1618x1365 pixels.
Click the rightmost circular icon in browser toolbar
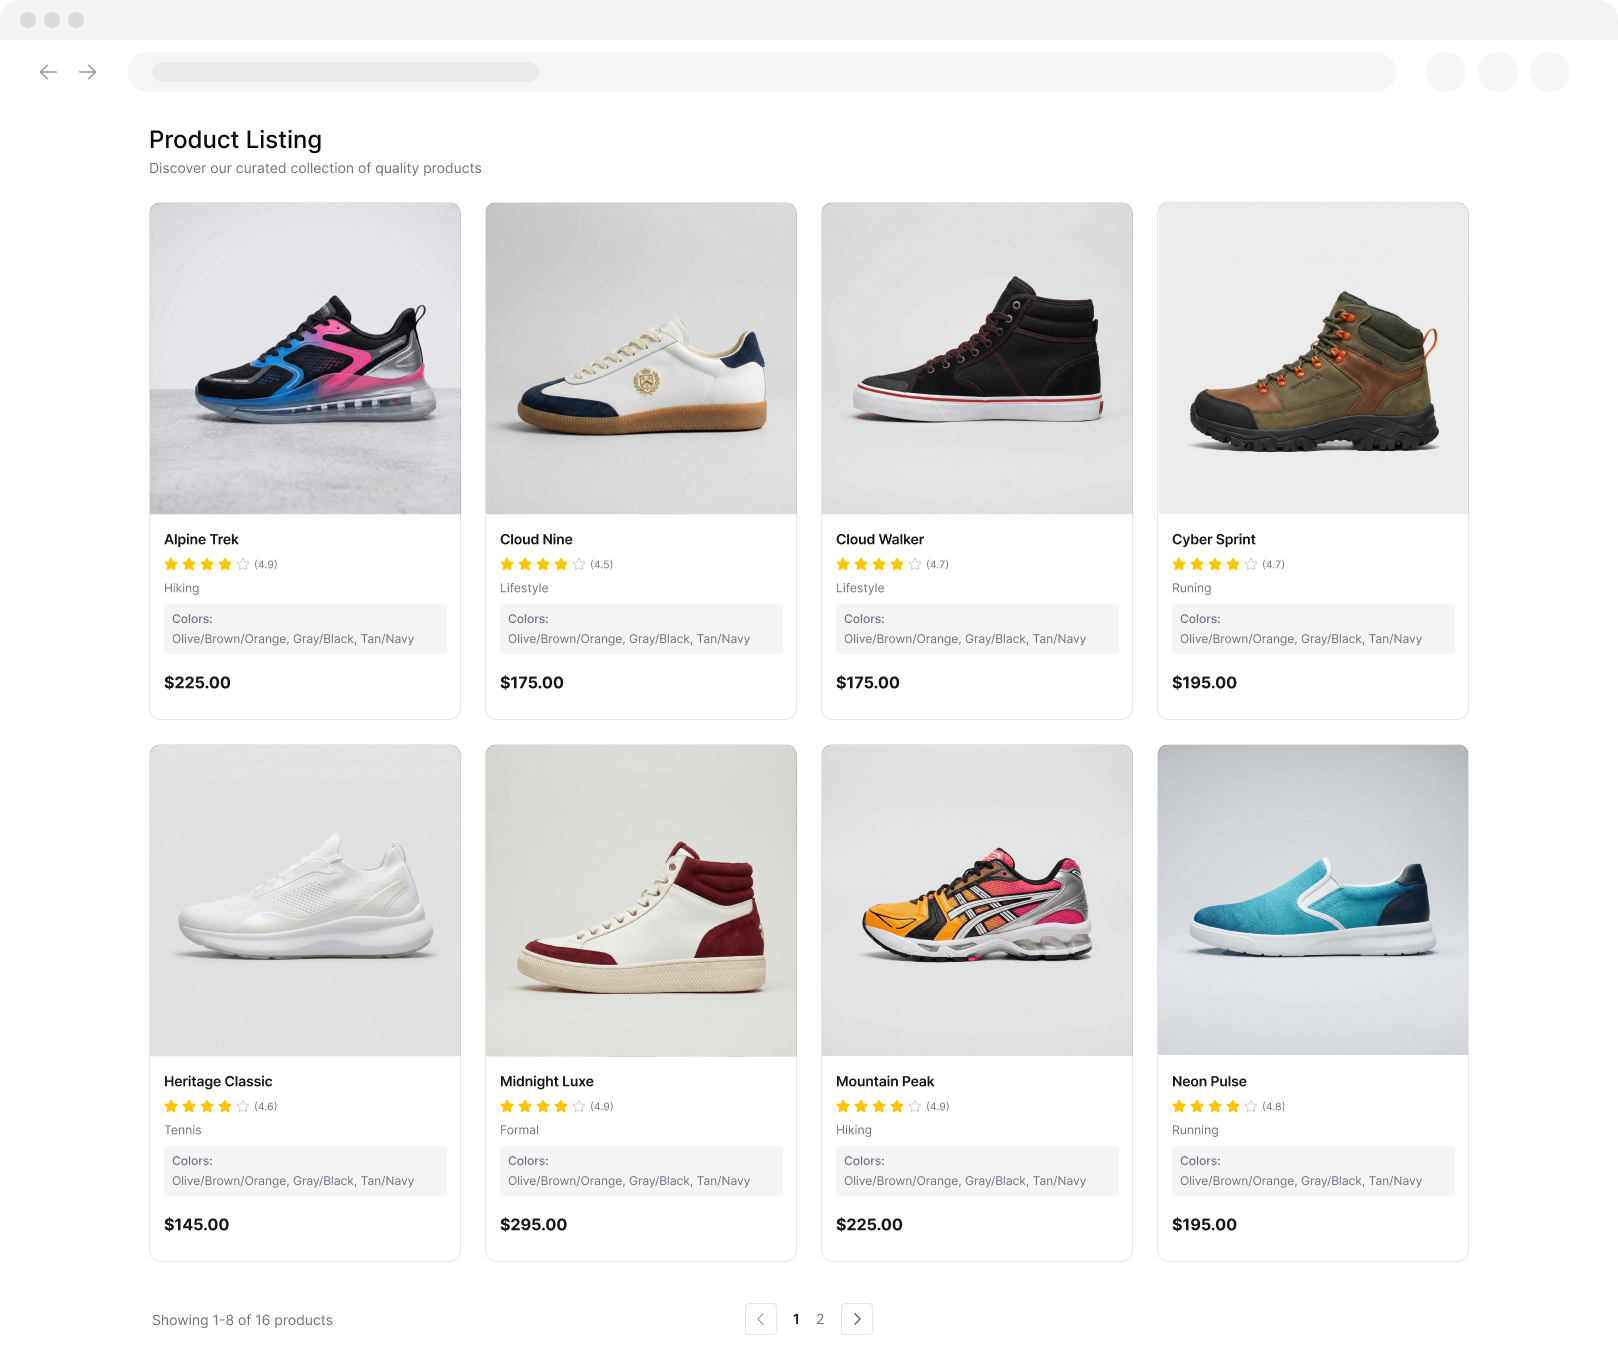1549,72
